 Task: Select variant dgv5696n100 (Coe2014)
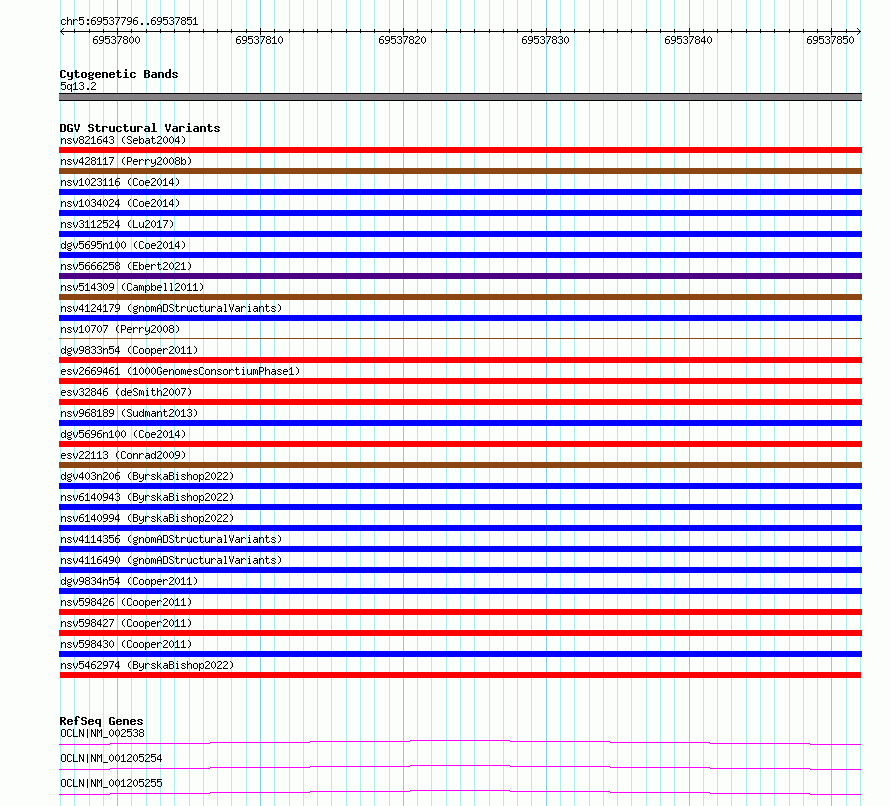coord(123,434)
